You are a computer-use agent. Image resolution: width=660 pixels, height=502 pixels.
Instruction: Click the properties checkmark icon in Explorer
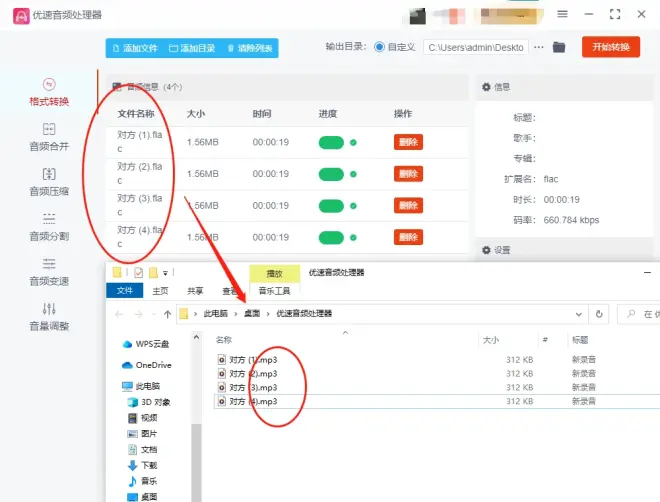pos(138,273)
